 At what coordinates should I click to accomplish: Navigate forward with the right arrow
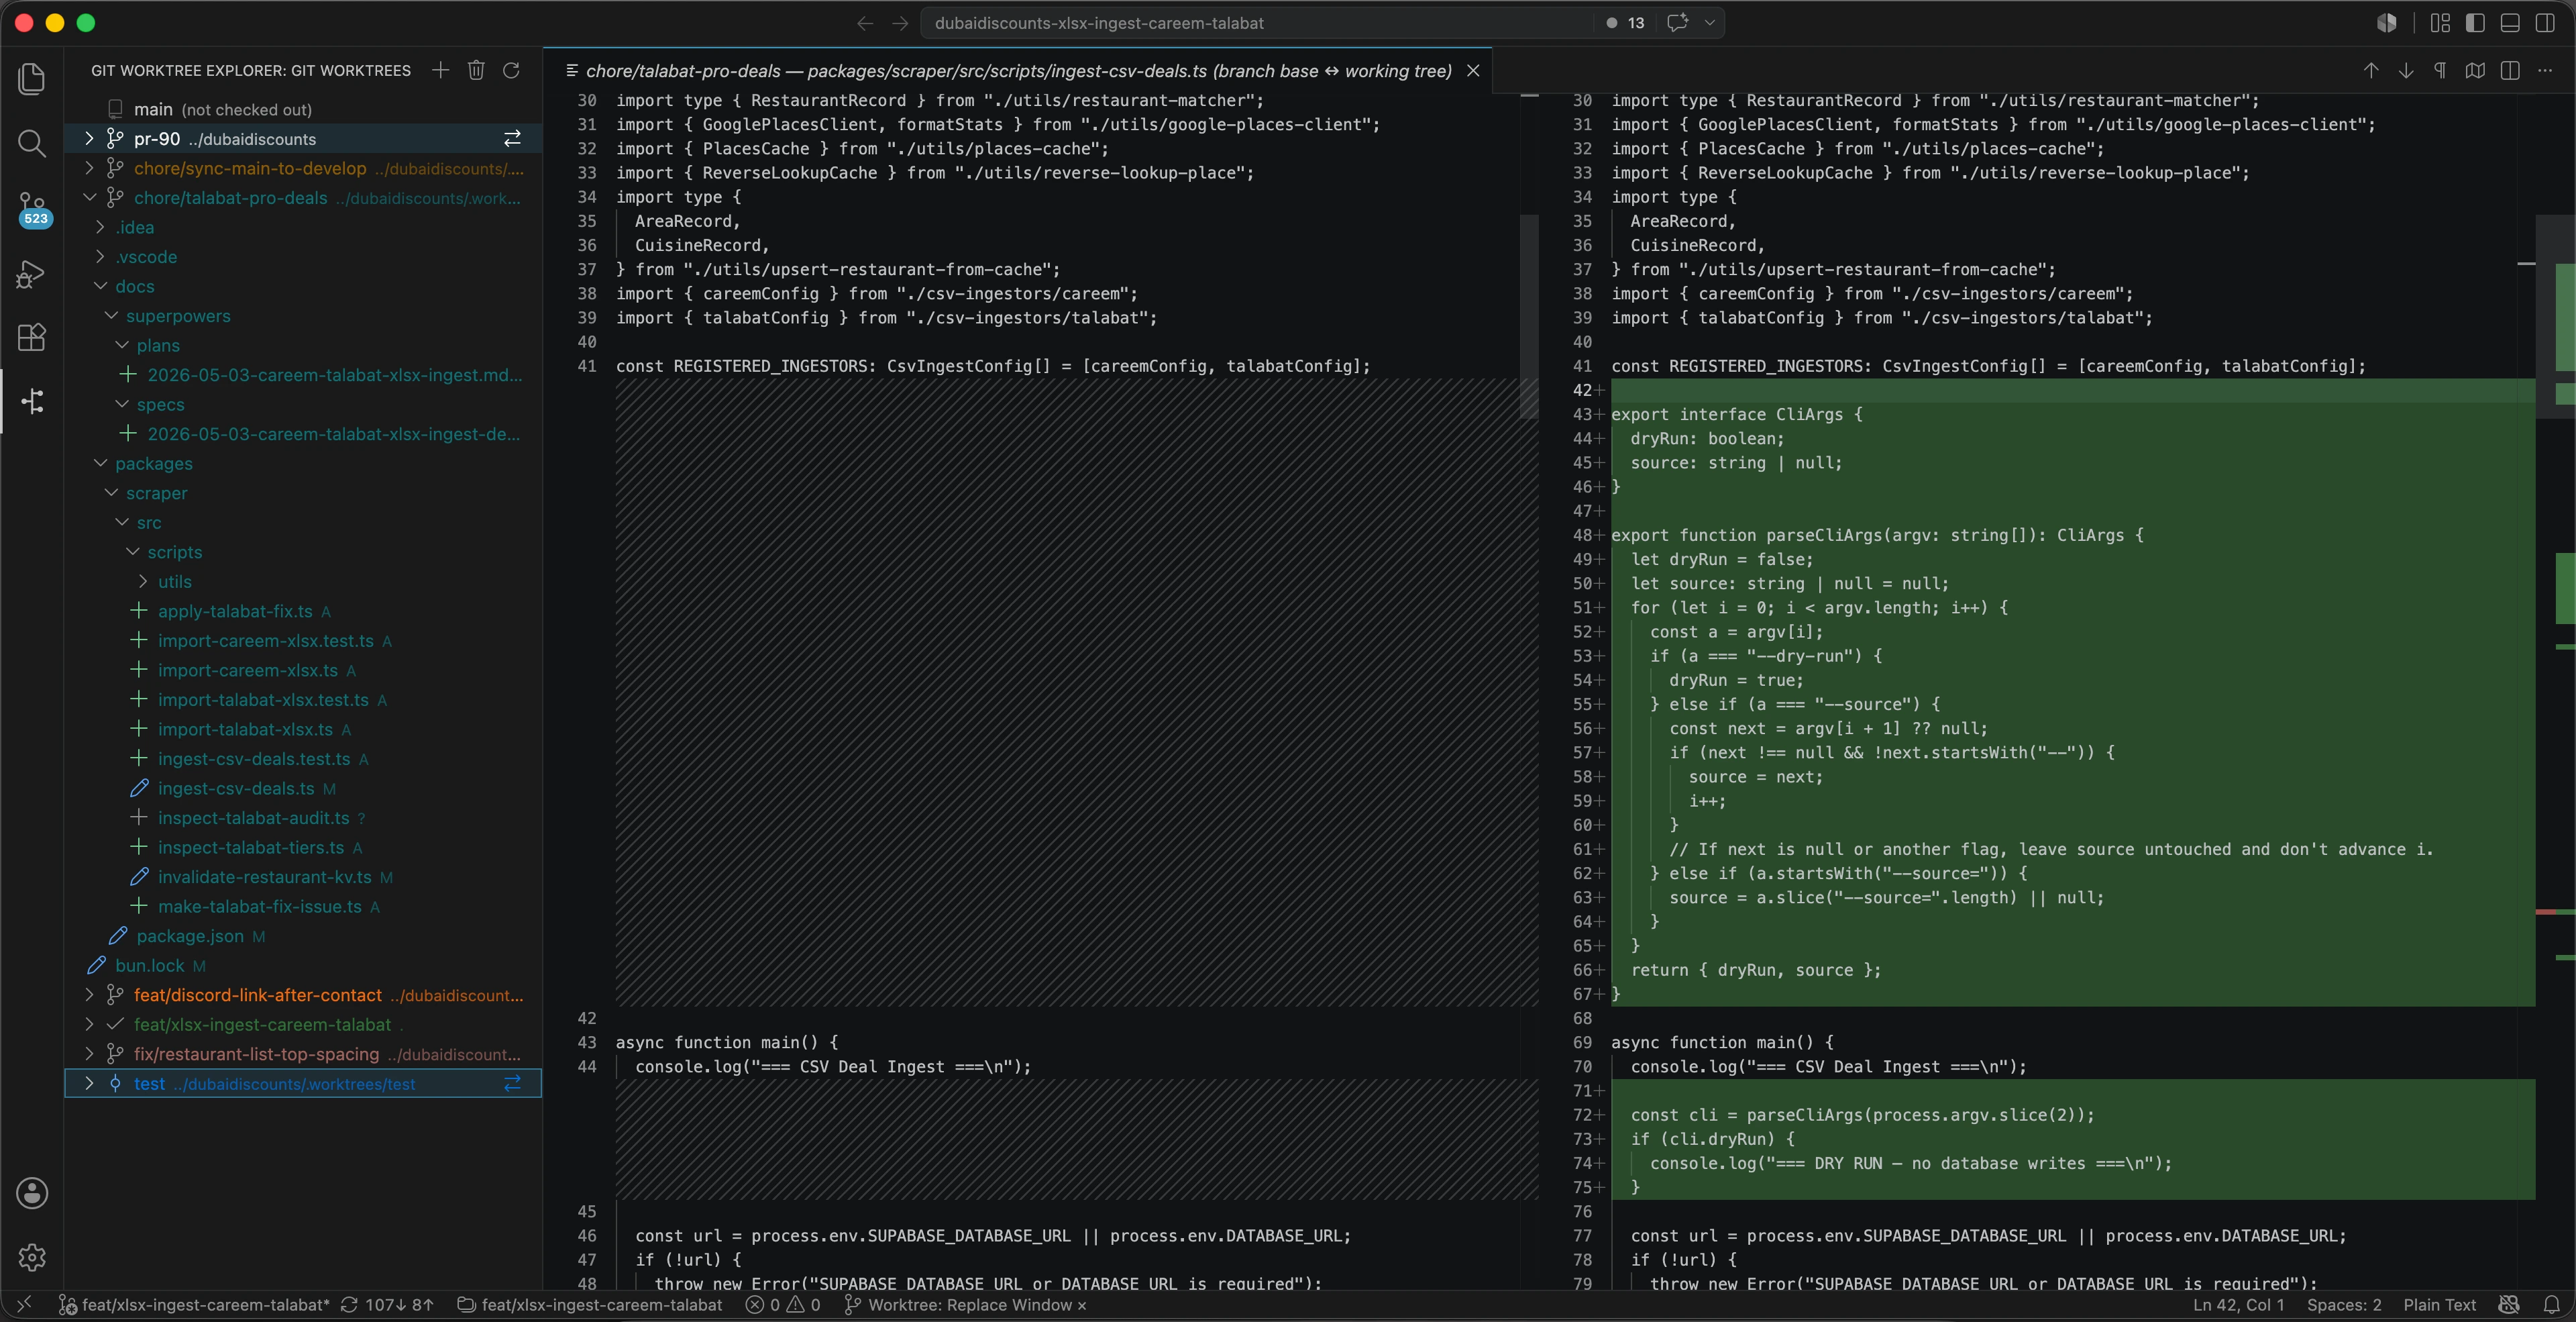pos(900,23)
